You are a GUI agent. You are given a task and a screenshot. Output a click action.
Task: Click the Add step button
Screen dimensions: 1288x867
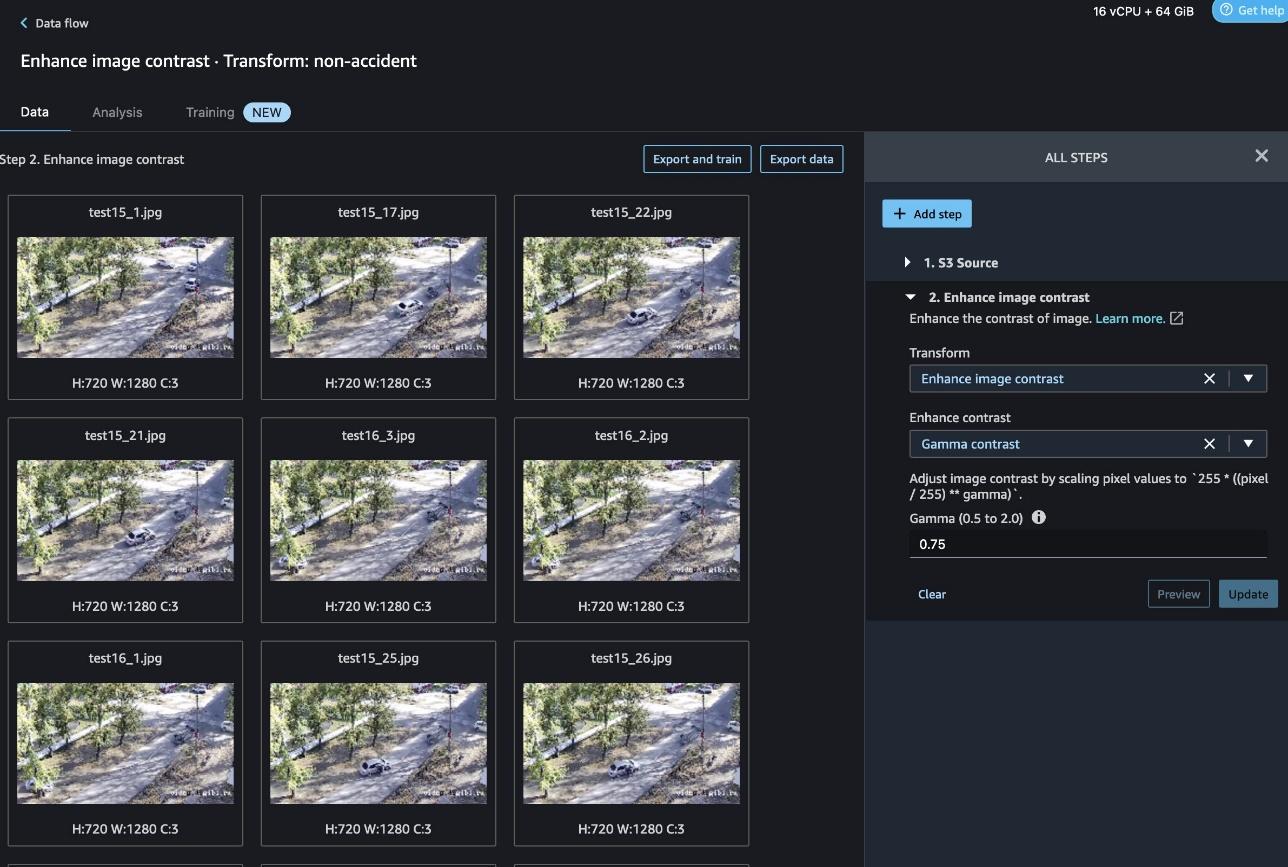(926, 214)
